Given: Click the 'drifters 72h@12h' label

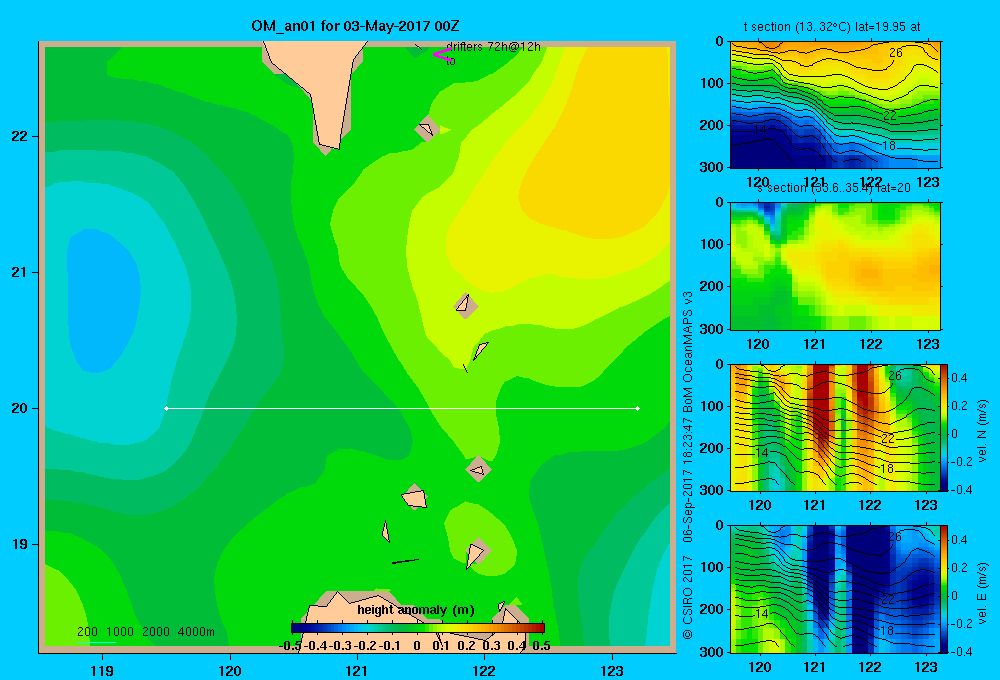Looking at the screenshot, I should [493, 47].
